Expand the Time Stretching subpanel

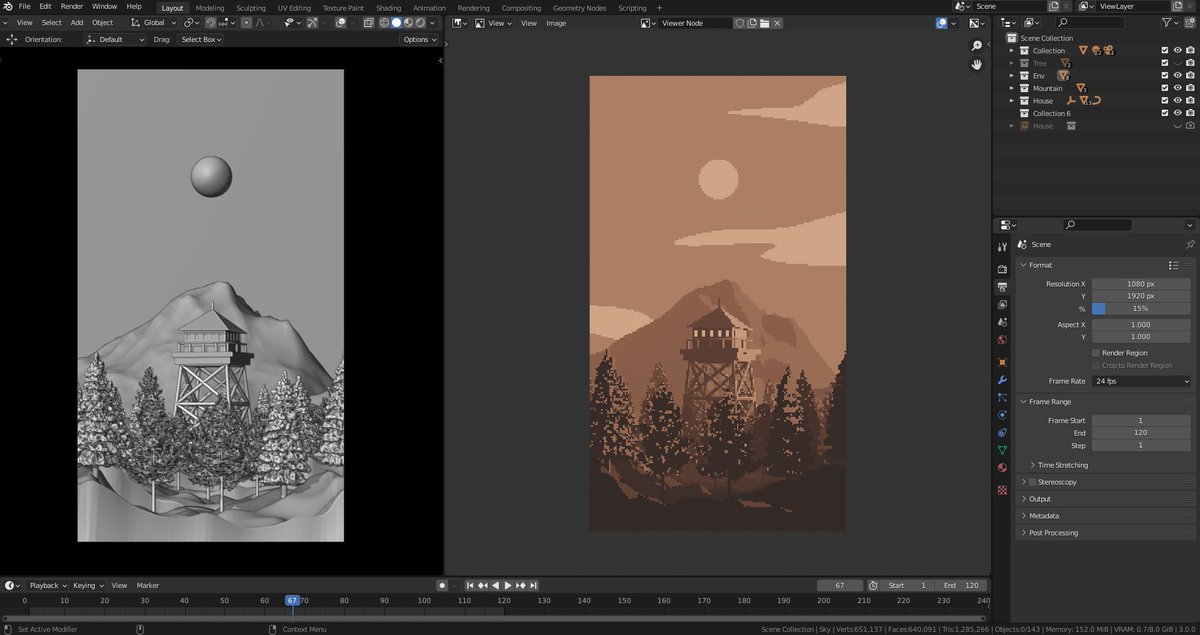pyautogui.click(x=1064, y=465)
